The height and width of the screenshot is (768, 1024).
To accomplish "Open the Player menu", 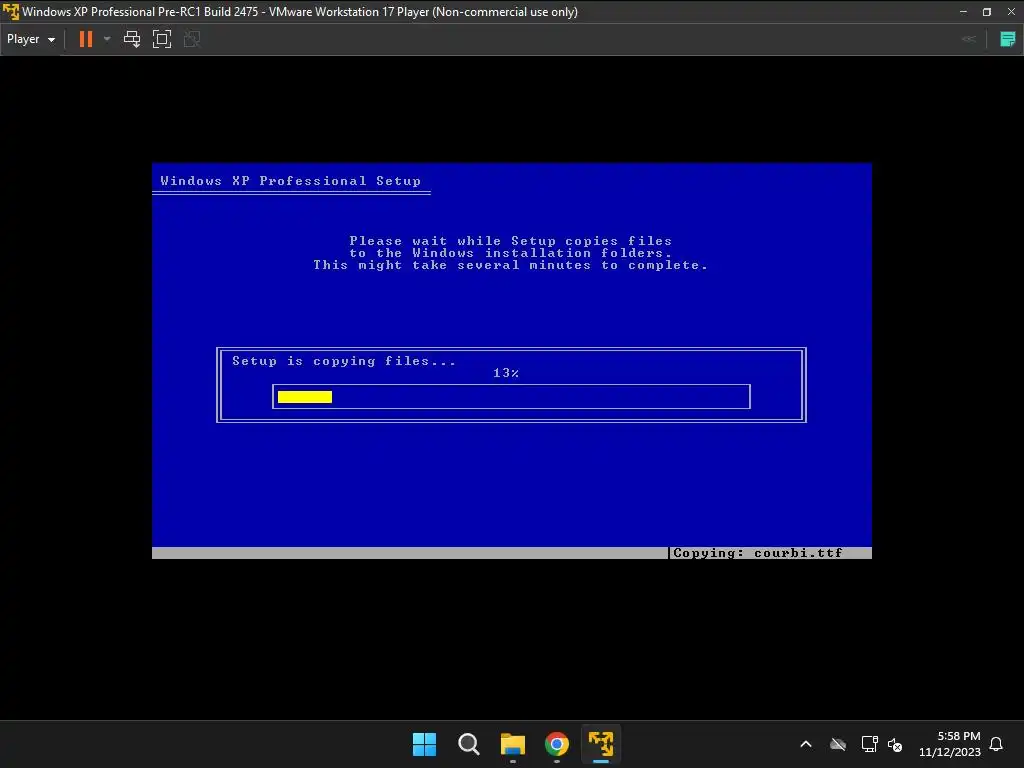I will (31, 39).
